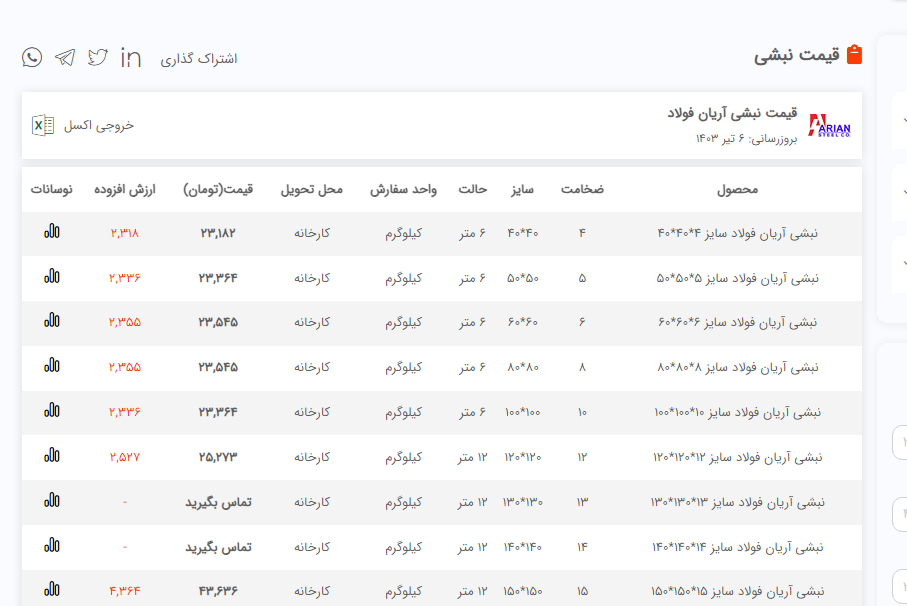Open price chart for نبشی 150*150*15 row
Screen dimensions: 907x606
[51, 589]
